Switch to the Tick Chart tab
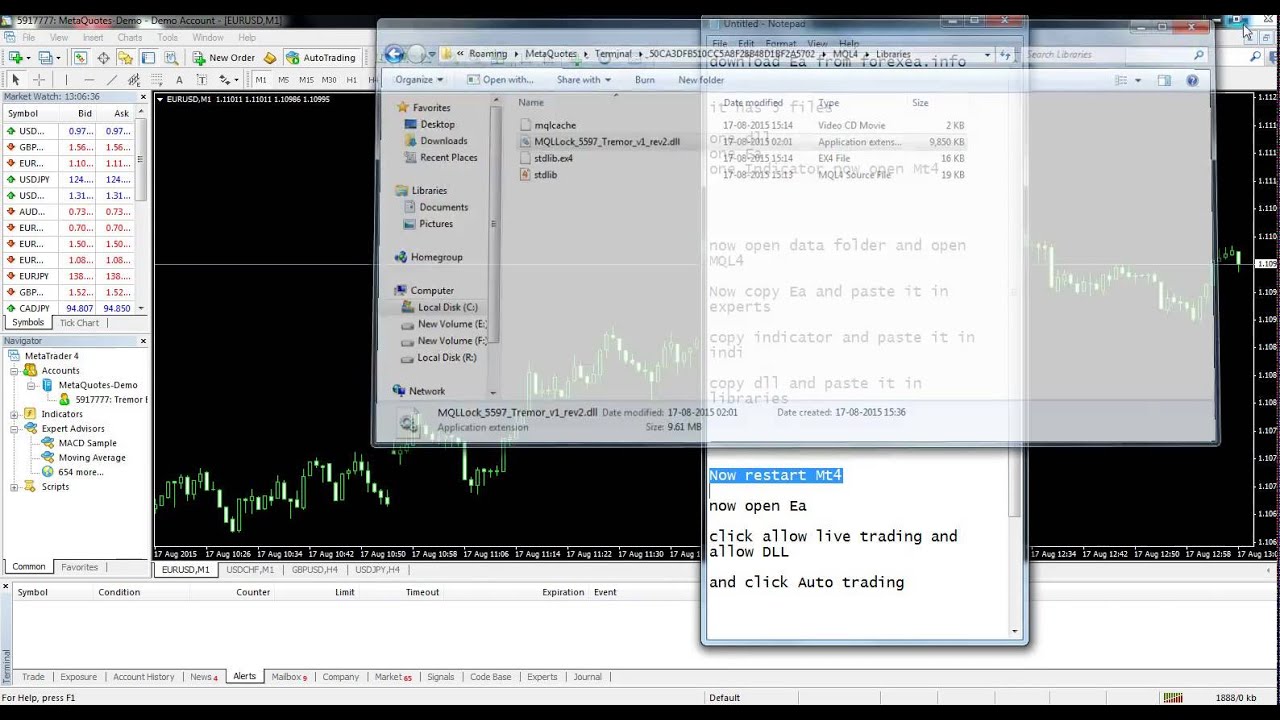 tap(79, 323)
